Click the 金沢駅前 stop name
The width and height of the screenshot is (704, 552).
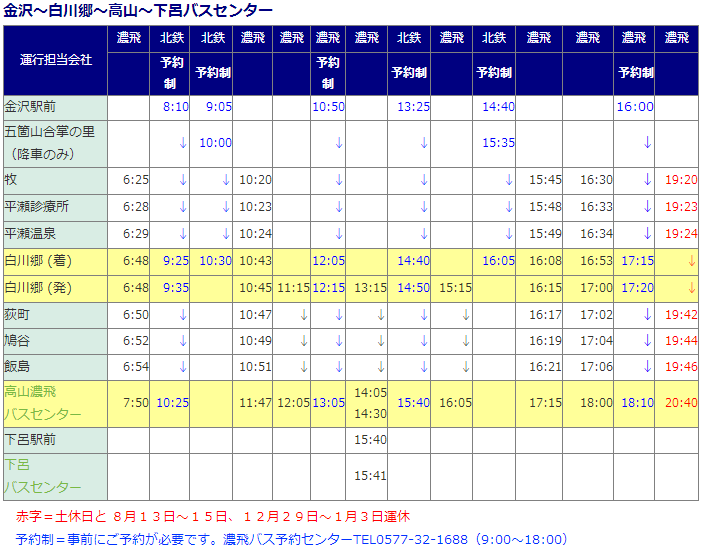coord(30,106)
